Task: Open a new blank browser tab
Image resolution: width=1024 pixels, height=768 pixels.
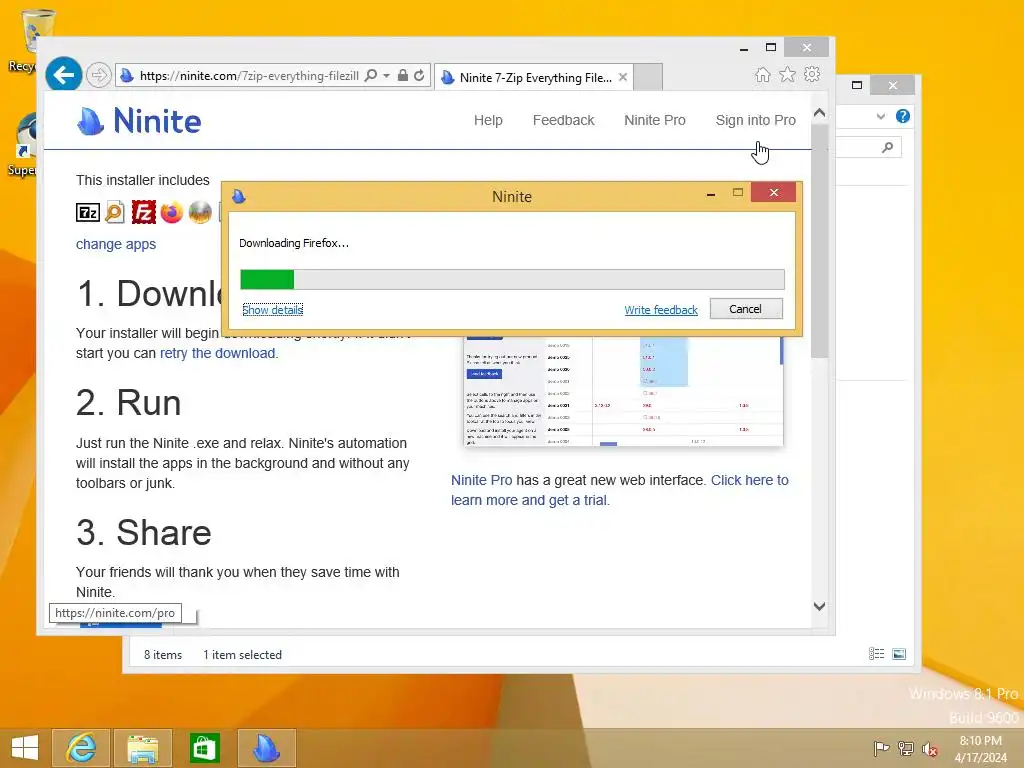Action: click(x=648, y=77)
